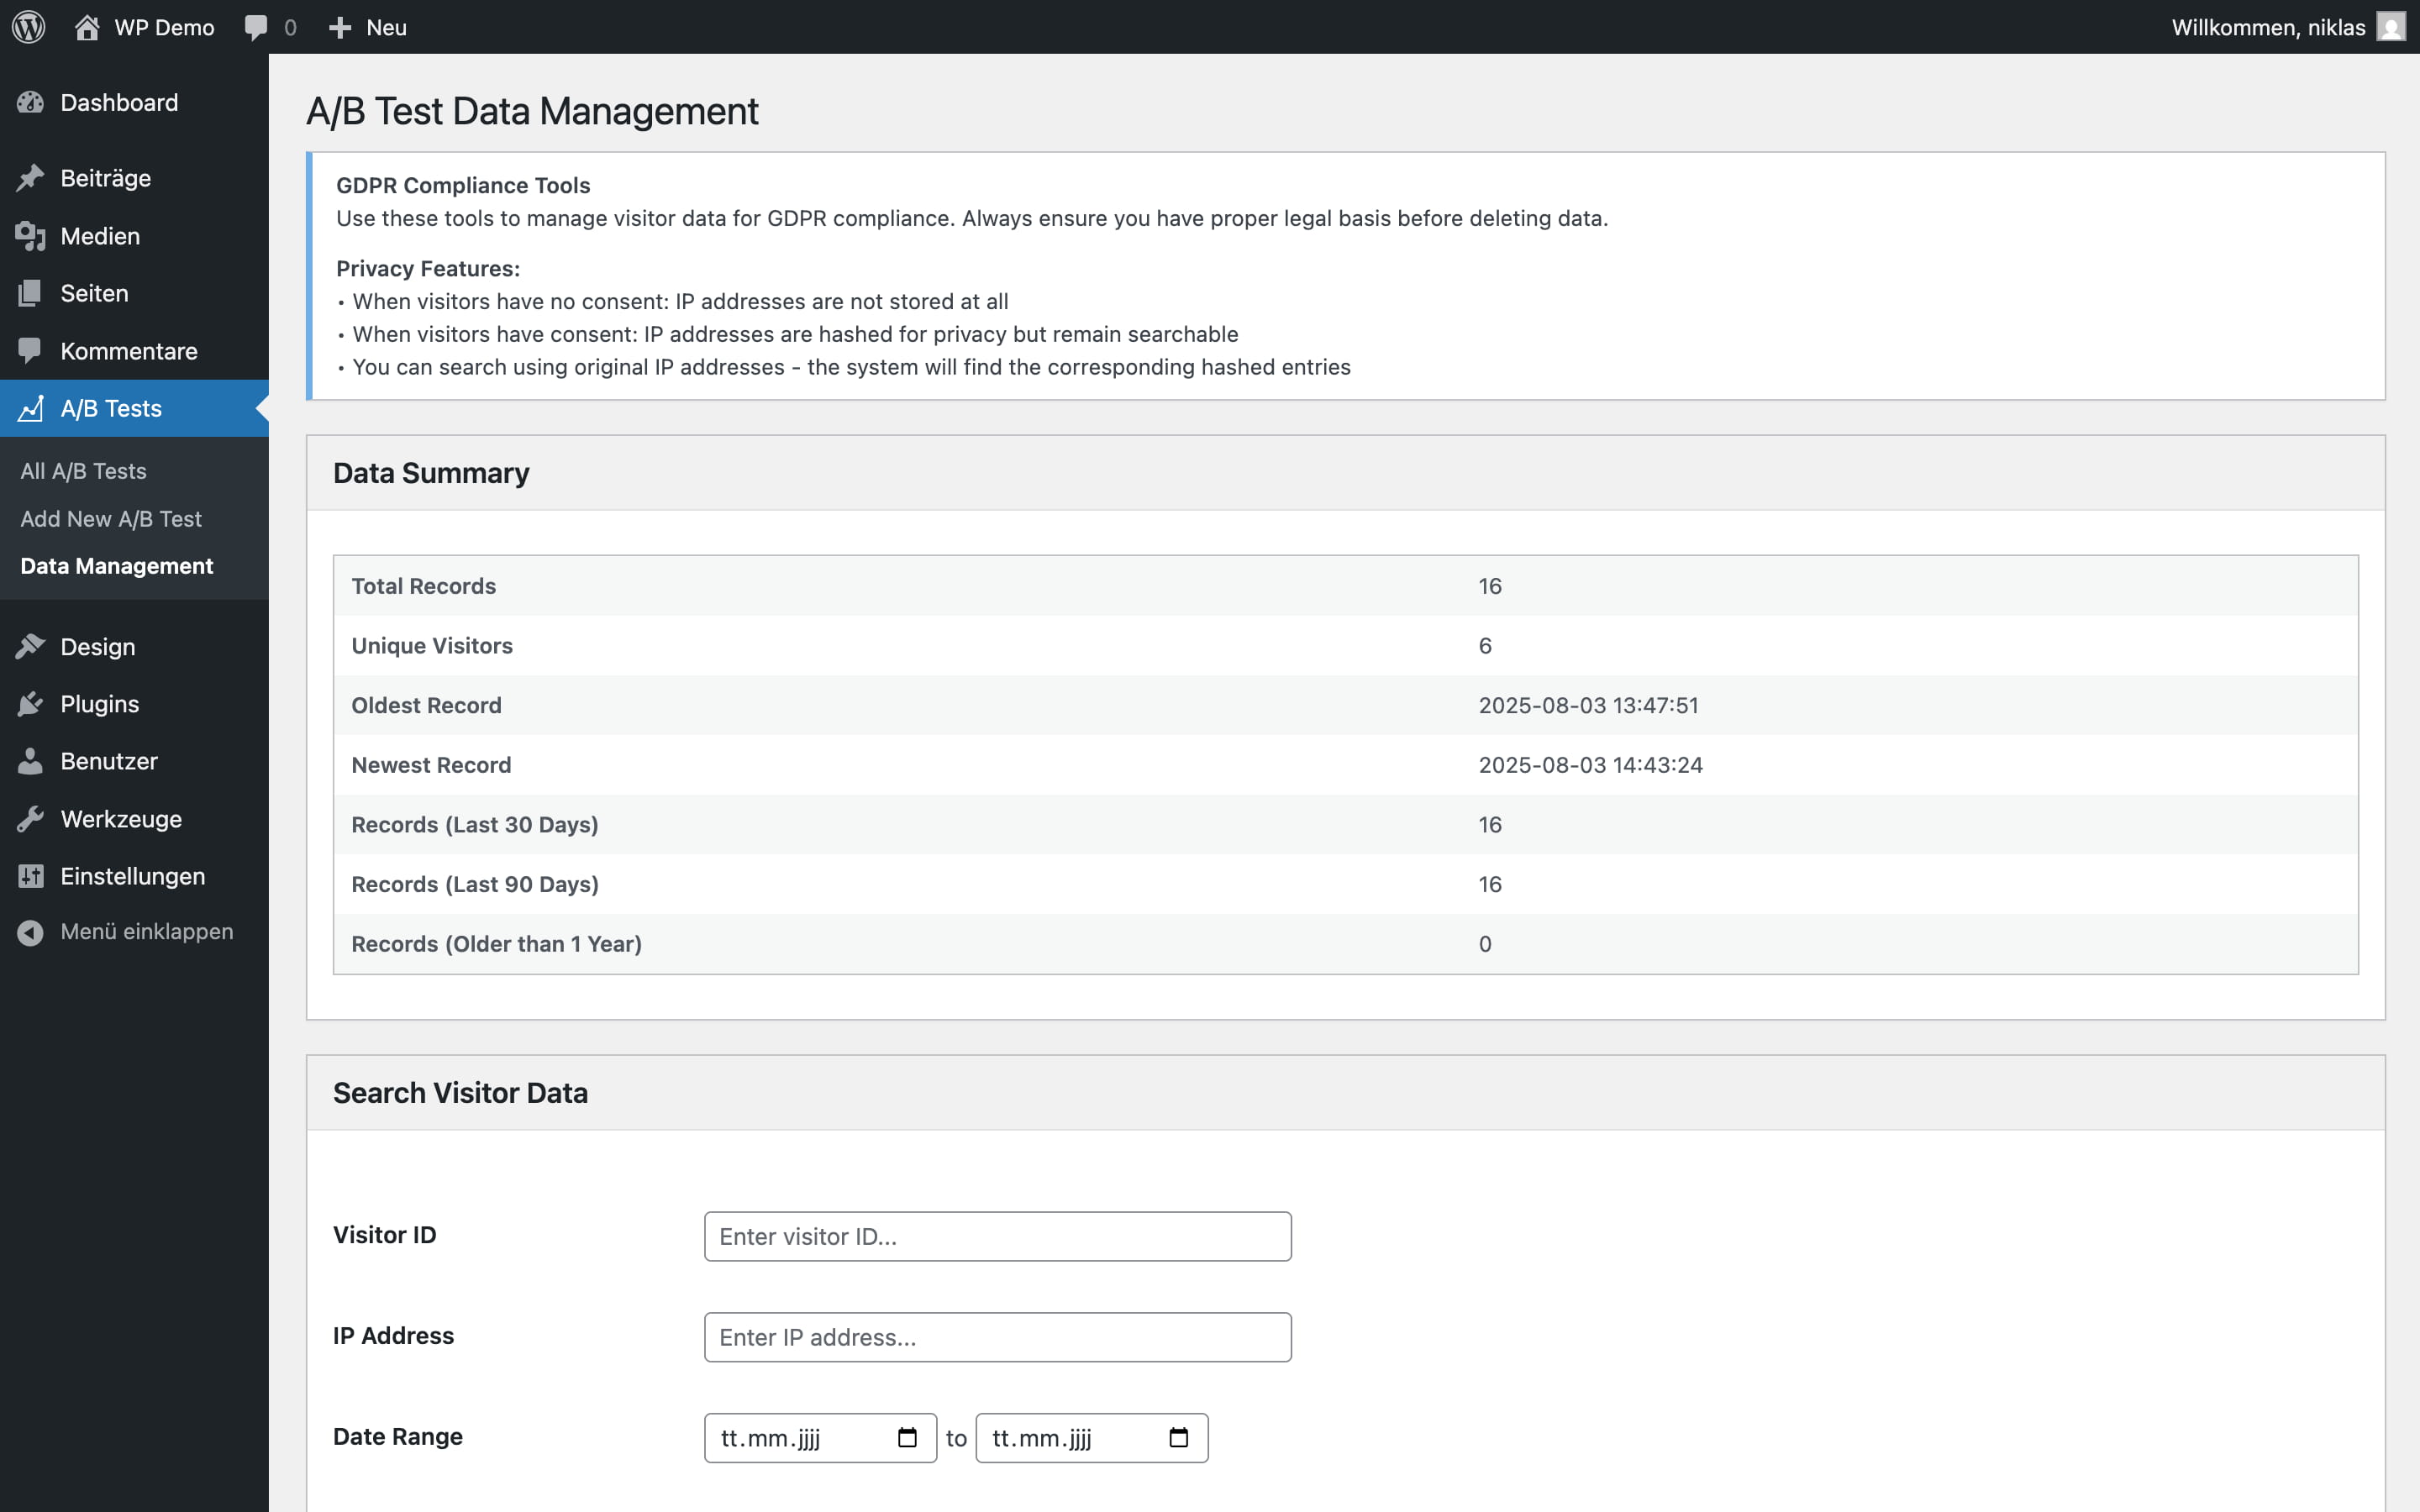Open All A/B Tests submenu item
The height and width of the screenshot is (1512, 2420).
pos(83,471)
